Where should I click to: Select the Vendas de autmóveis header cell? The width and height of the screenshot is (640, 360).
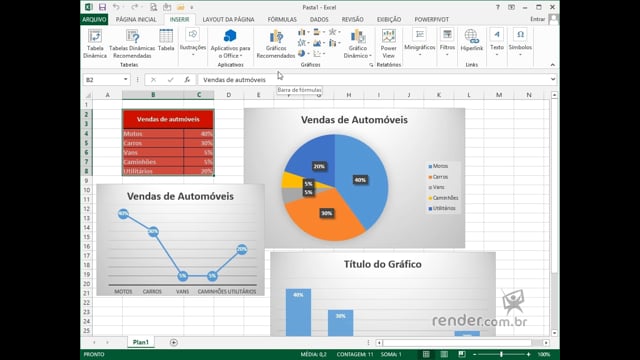click(x=168, y=119)
